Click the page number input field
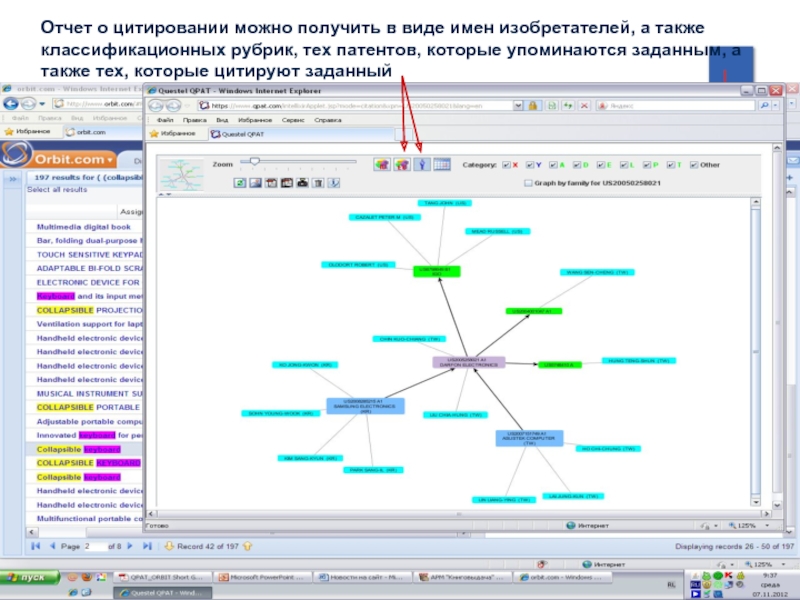Viewport: 800px width, 600px height. coord(96,546)
